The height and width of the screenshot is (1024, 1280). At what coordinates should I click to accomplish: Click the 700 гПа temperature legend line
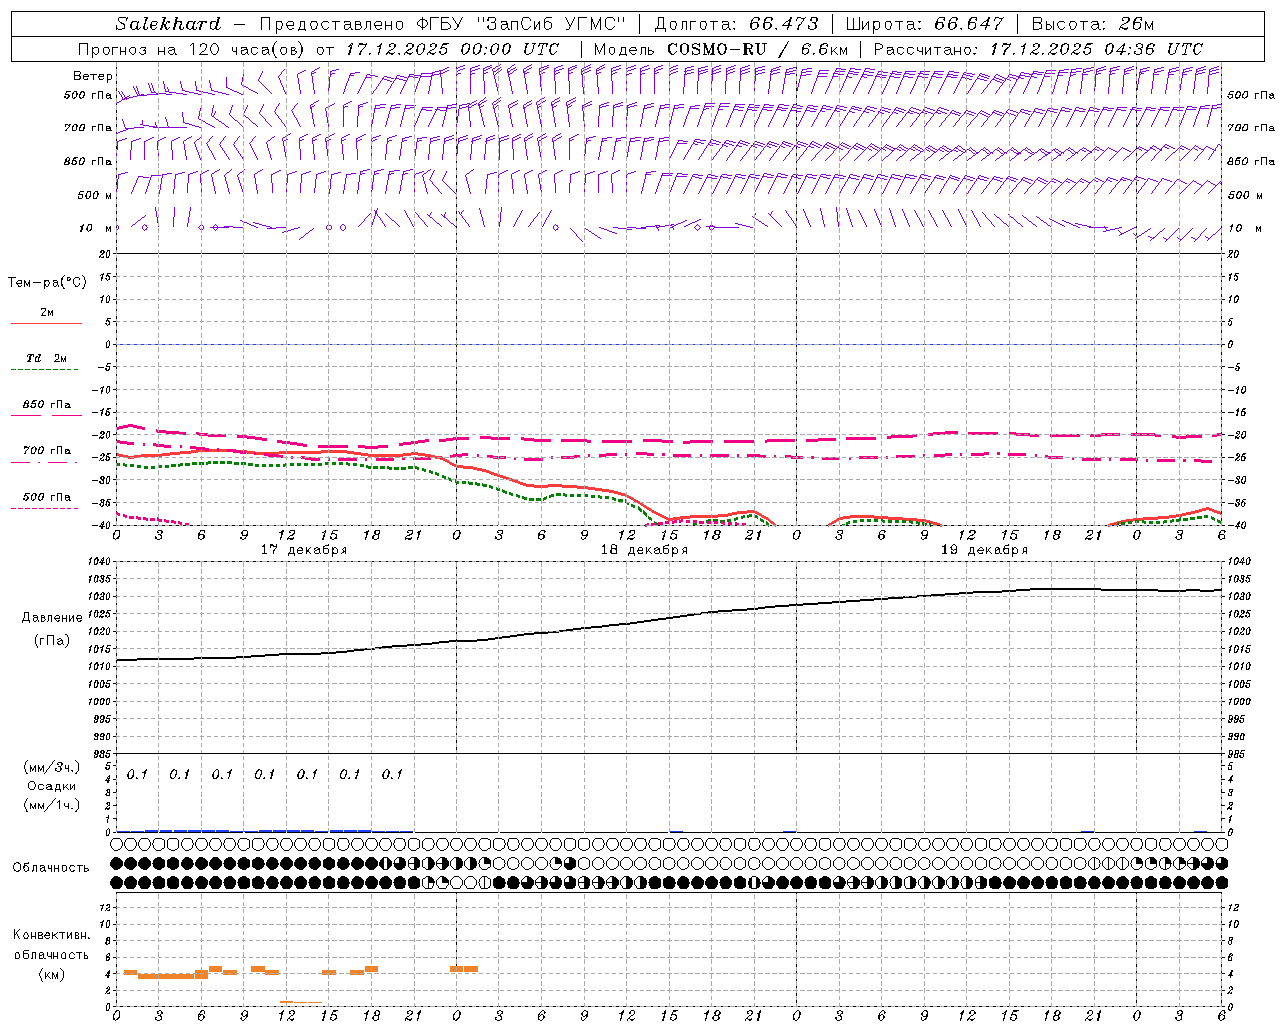pyautogui.click(x=45, y=461)
